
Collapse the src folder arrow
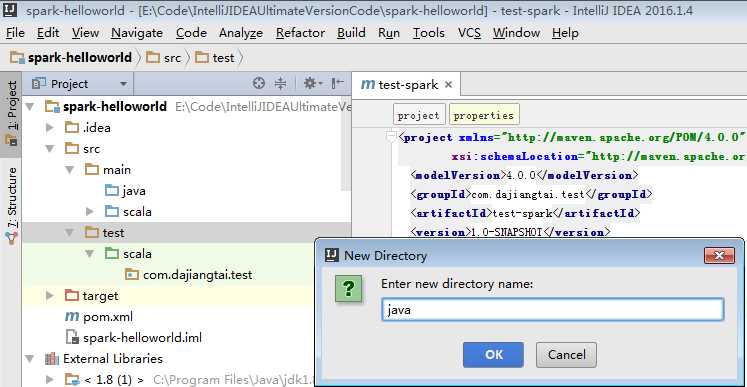click(x=50, y=149)
